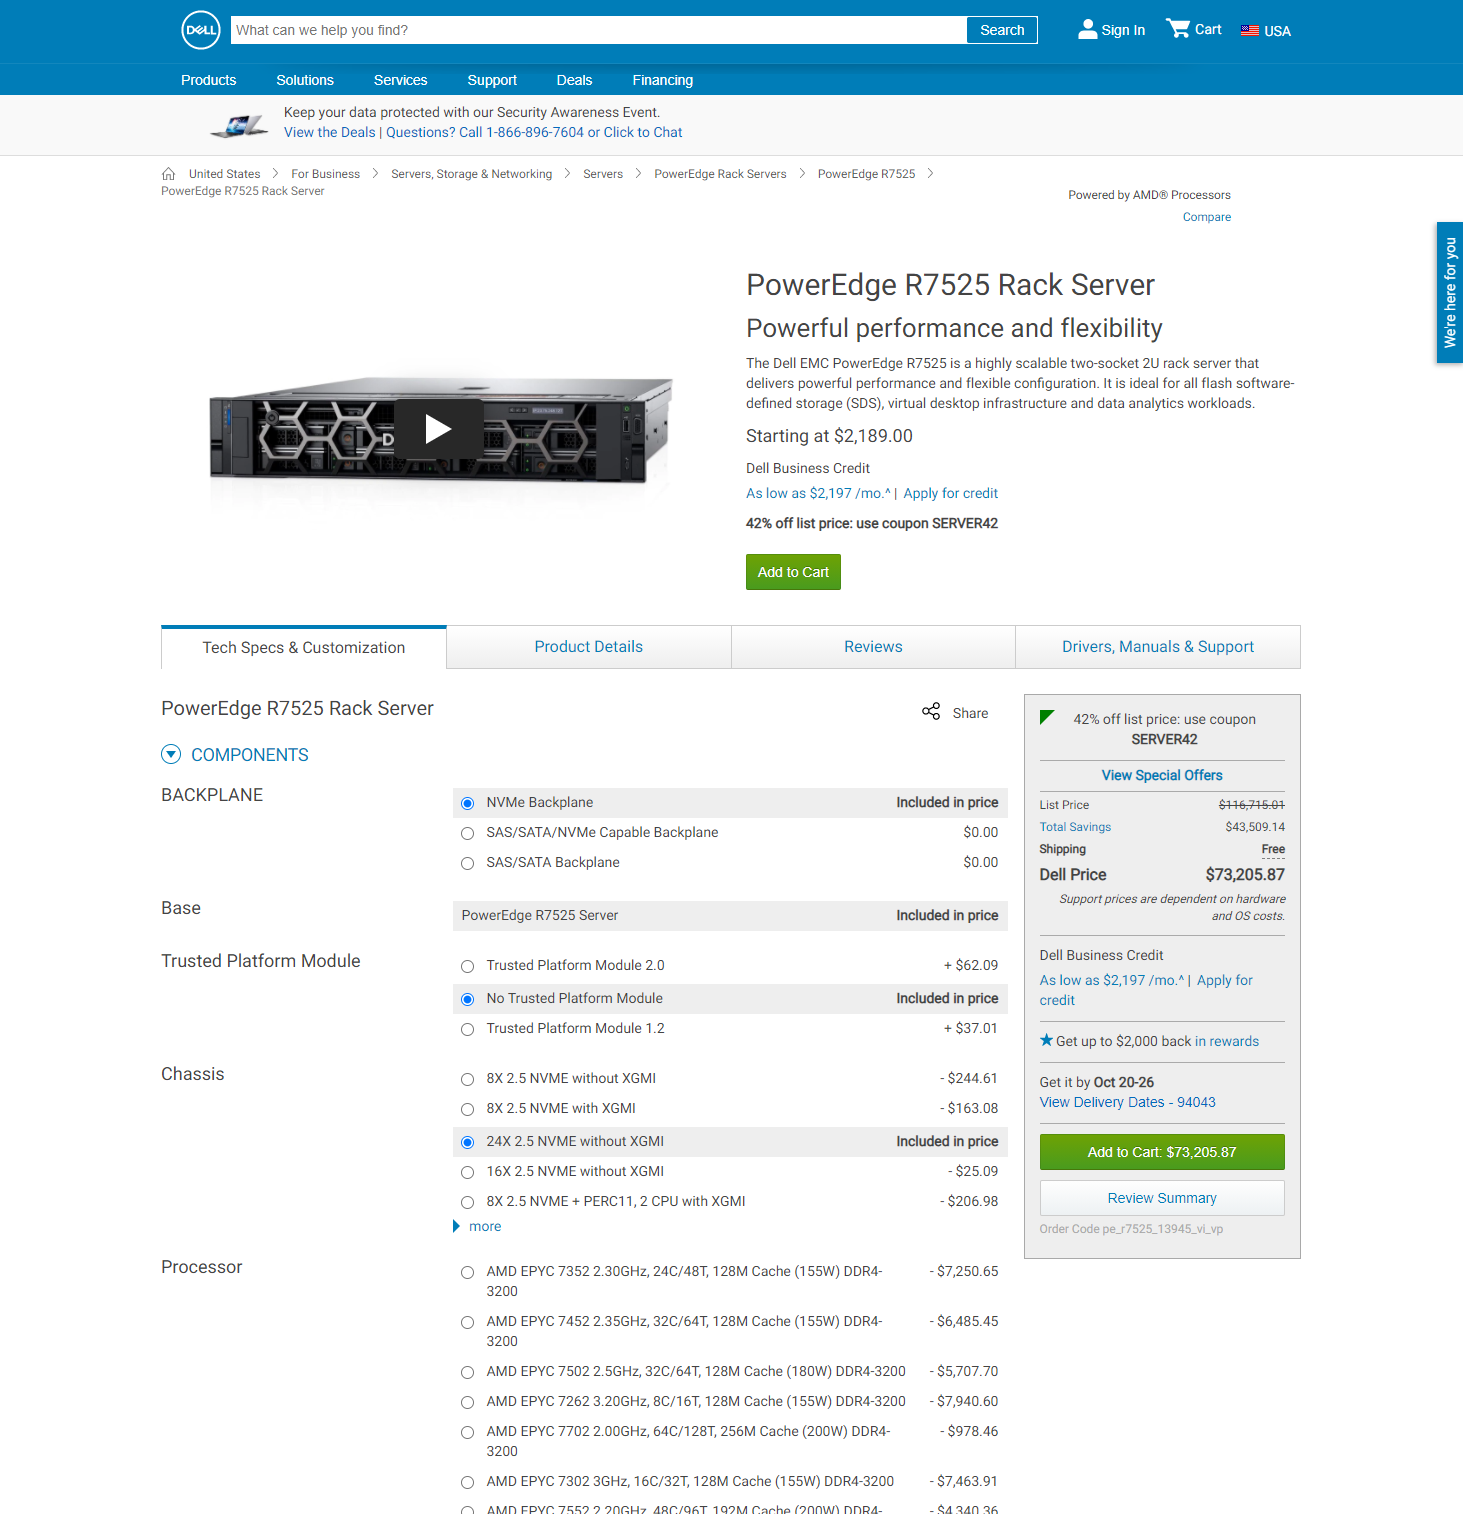Viewport: 1463px width, 1514px height.
Task: Select 16X 2.5 NVME without XGMI chassis
Action: coord(467,1172)
